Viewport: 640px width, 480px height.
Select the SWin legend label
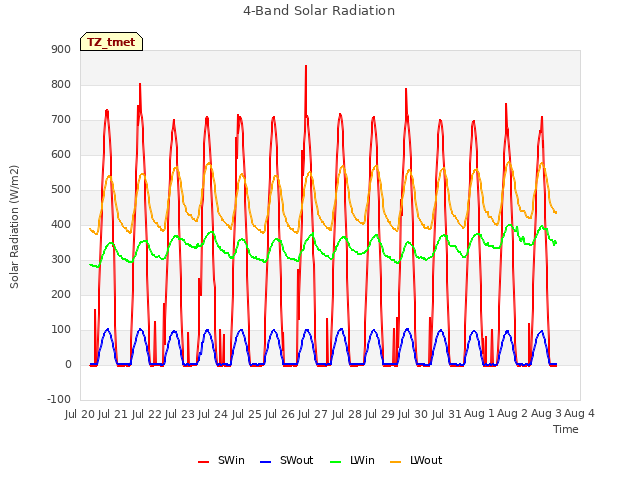(231, 460)
